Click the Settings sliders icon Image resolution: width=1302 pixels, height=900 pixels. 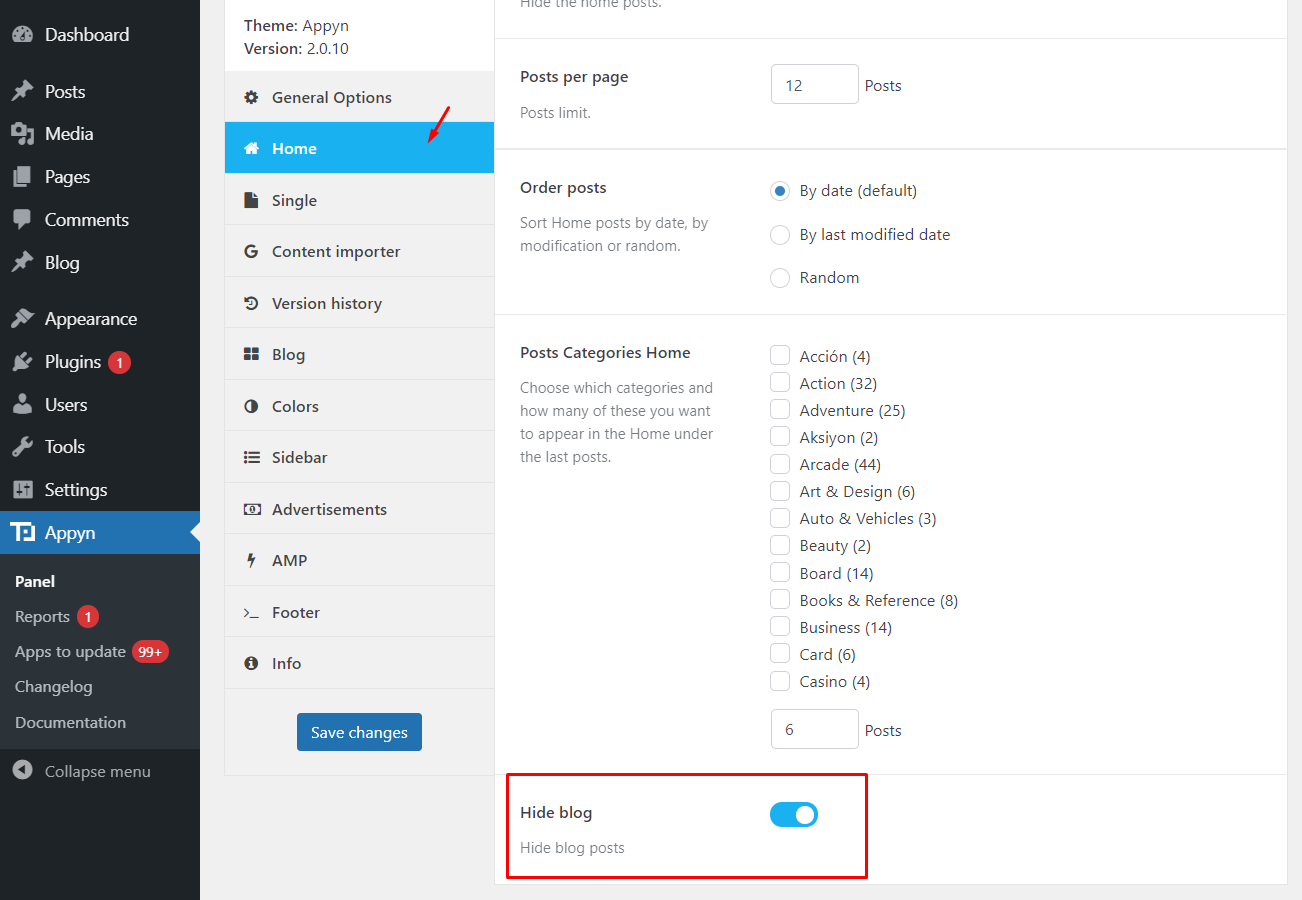pos(22,490)
